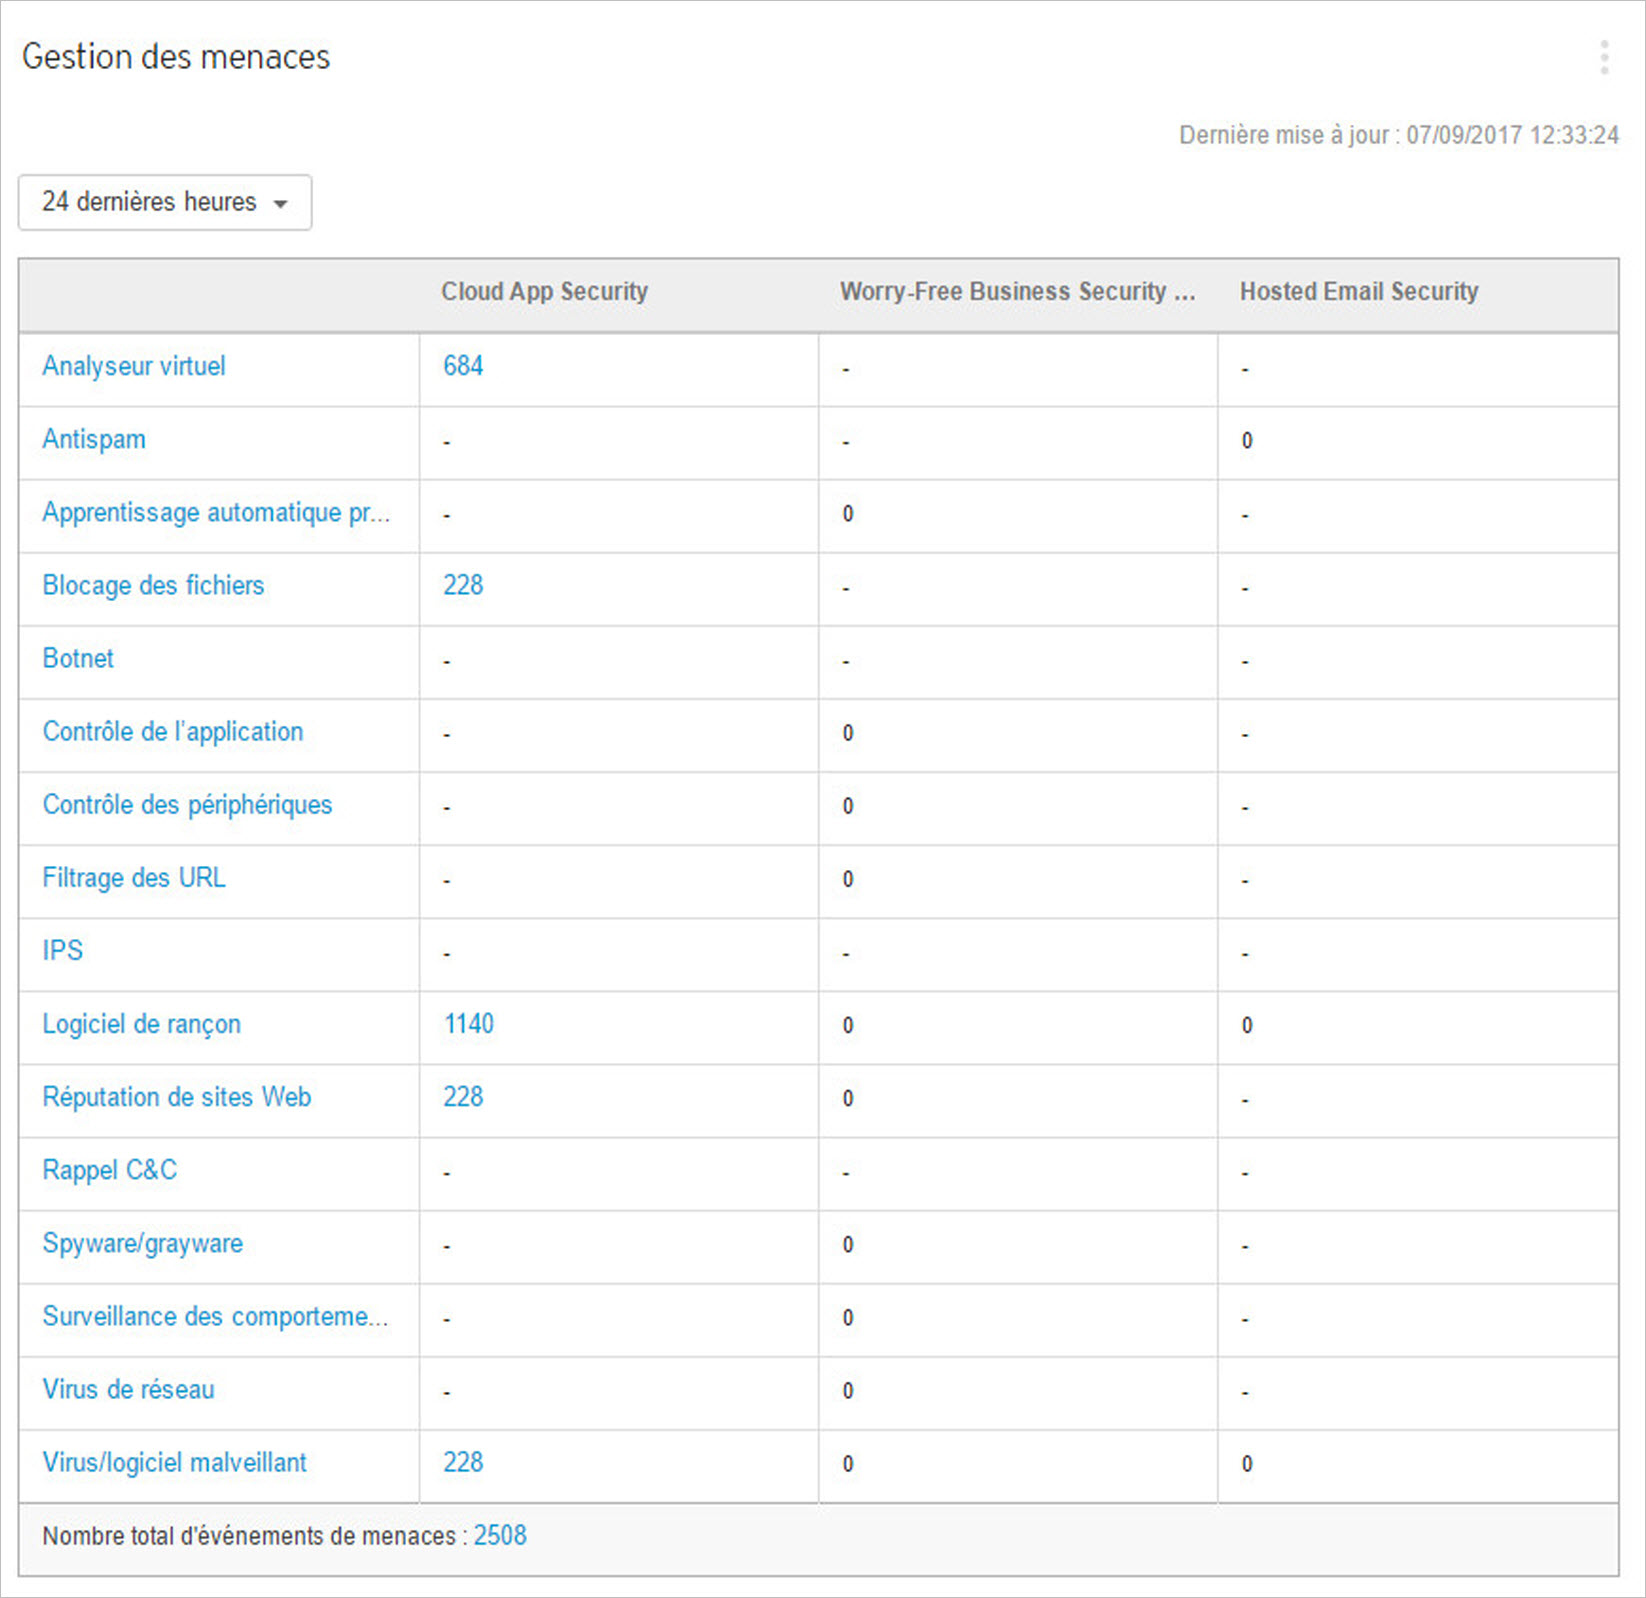Open Contrôle des périphériques link
The image size is (1646, 1598).
click(187, 804)
